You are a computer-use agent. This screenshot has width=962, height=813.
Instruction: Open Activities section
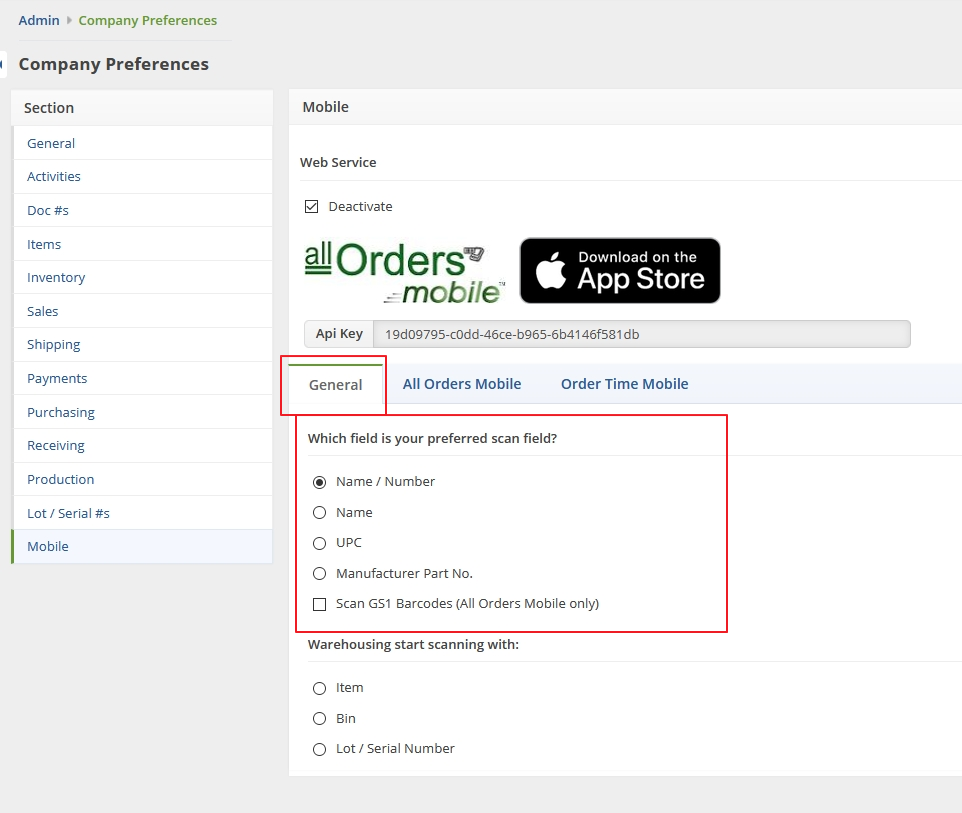point(142,177)
